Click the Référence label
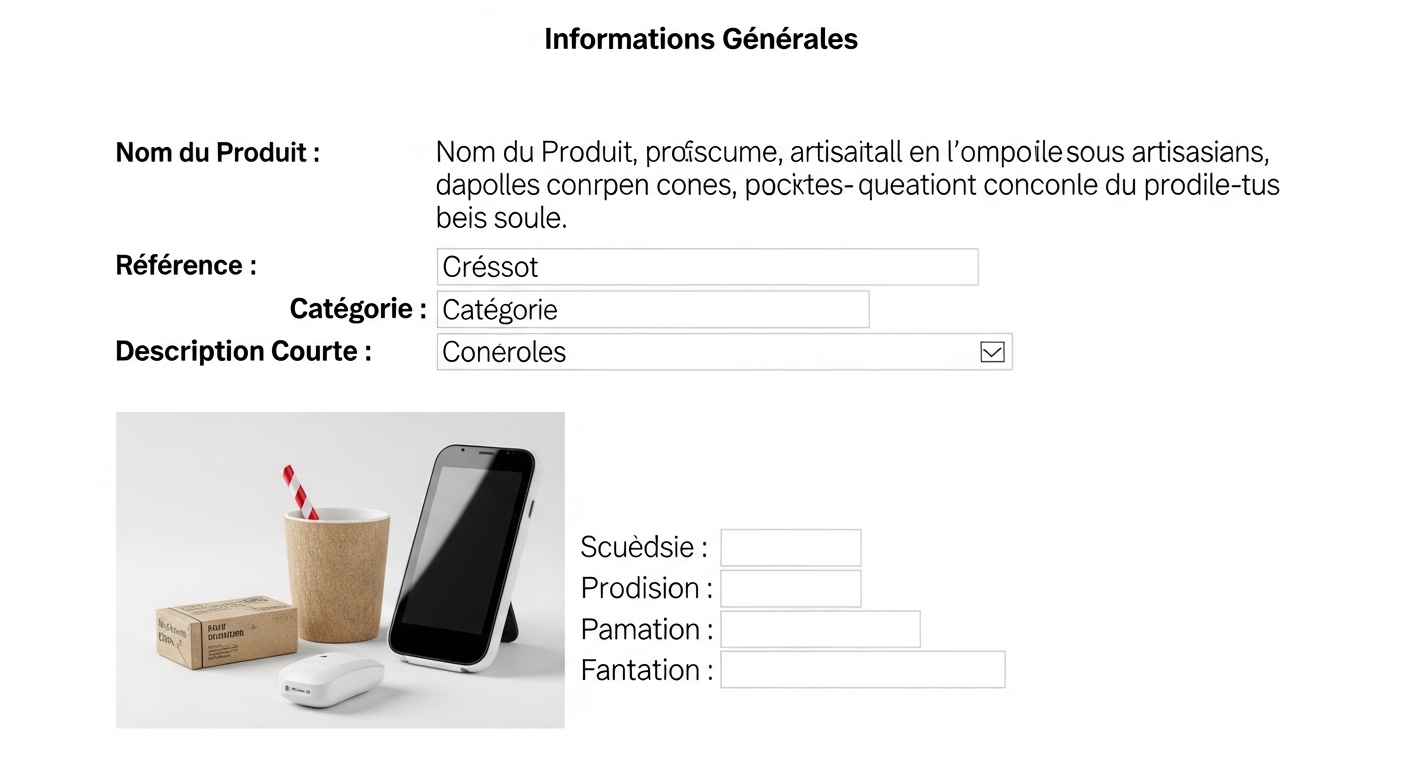This screenshot has width=1408, height=768. tap(186, 266)
